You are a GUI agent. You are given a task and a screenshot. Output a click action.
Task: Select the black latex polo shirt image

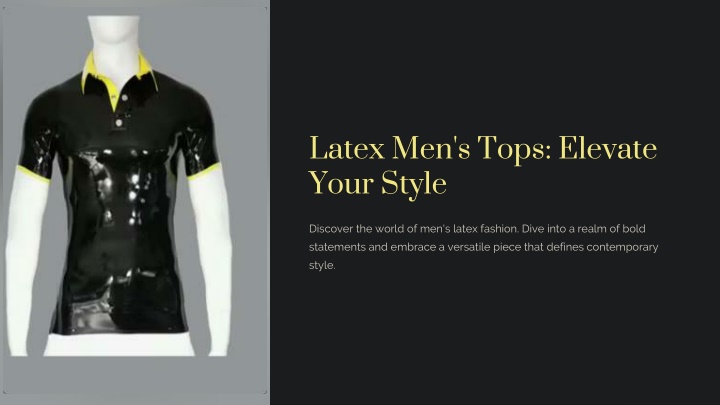tap(118, 193)
